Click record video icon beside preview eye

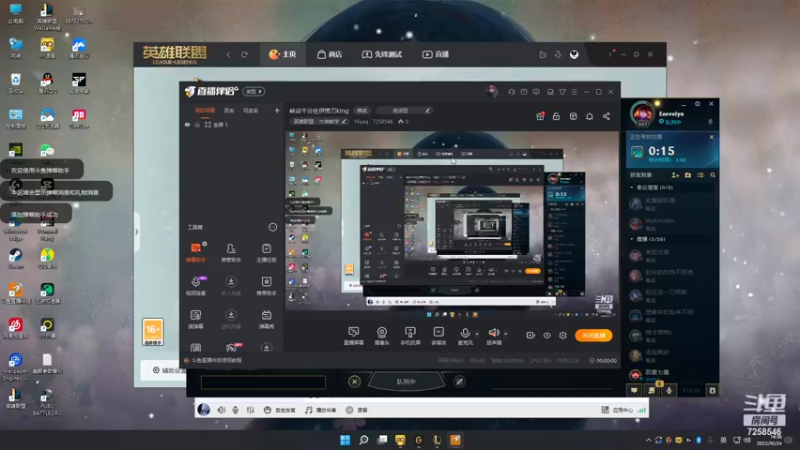(531, 335)
